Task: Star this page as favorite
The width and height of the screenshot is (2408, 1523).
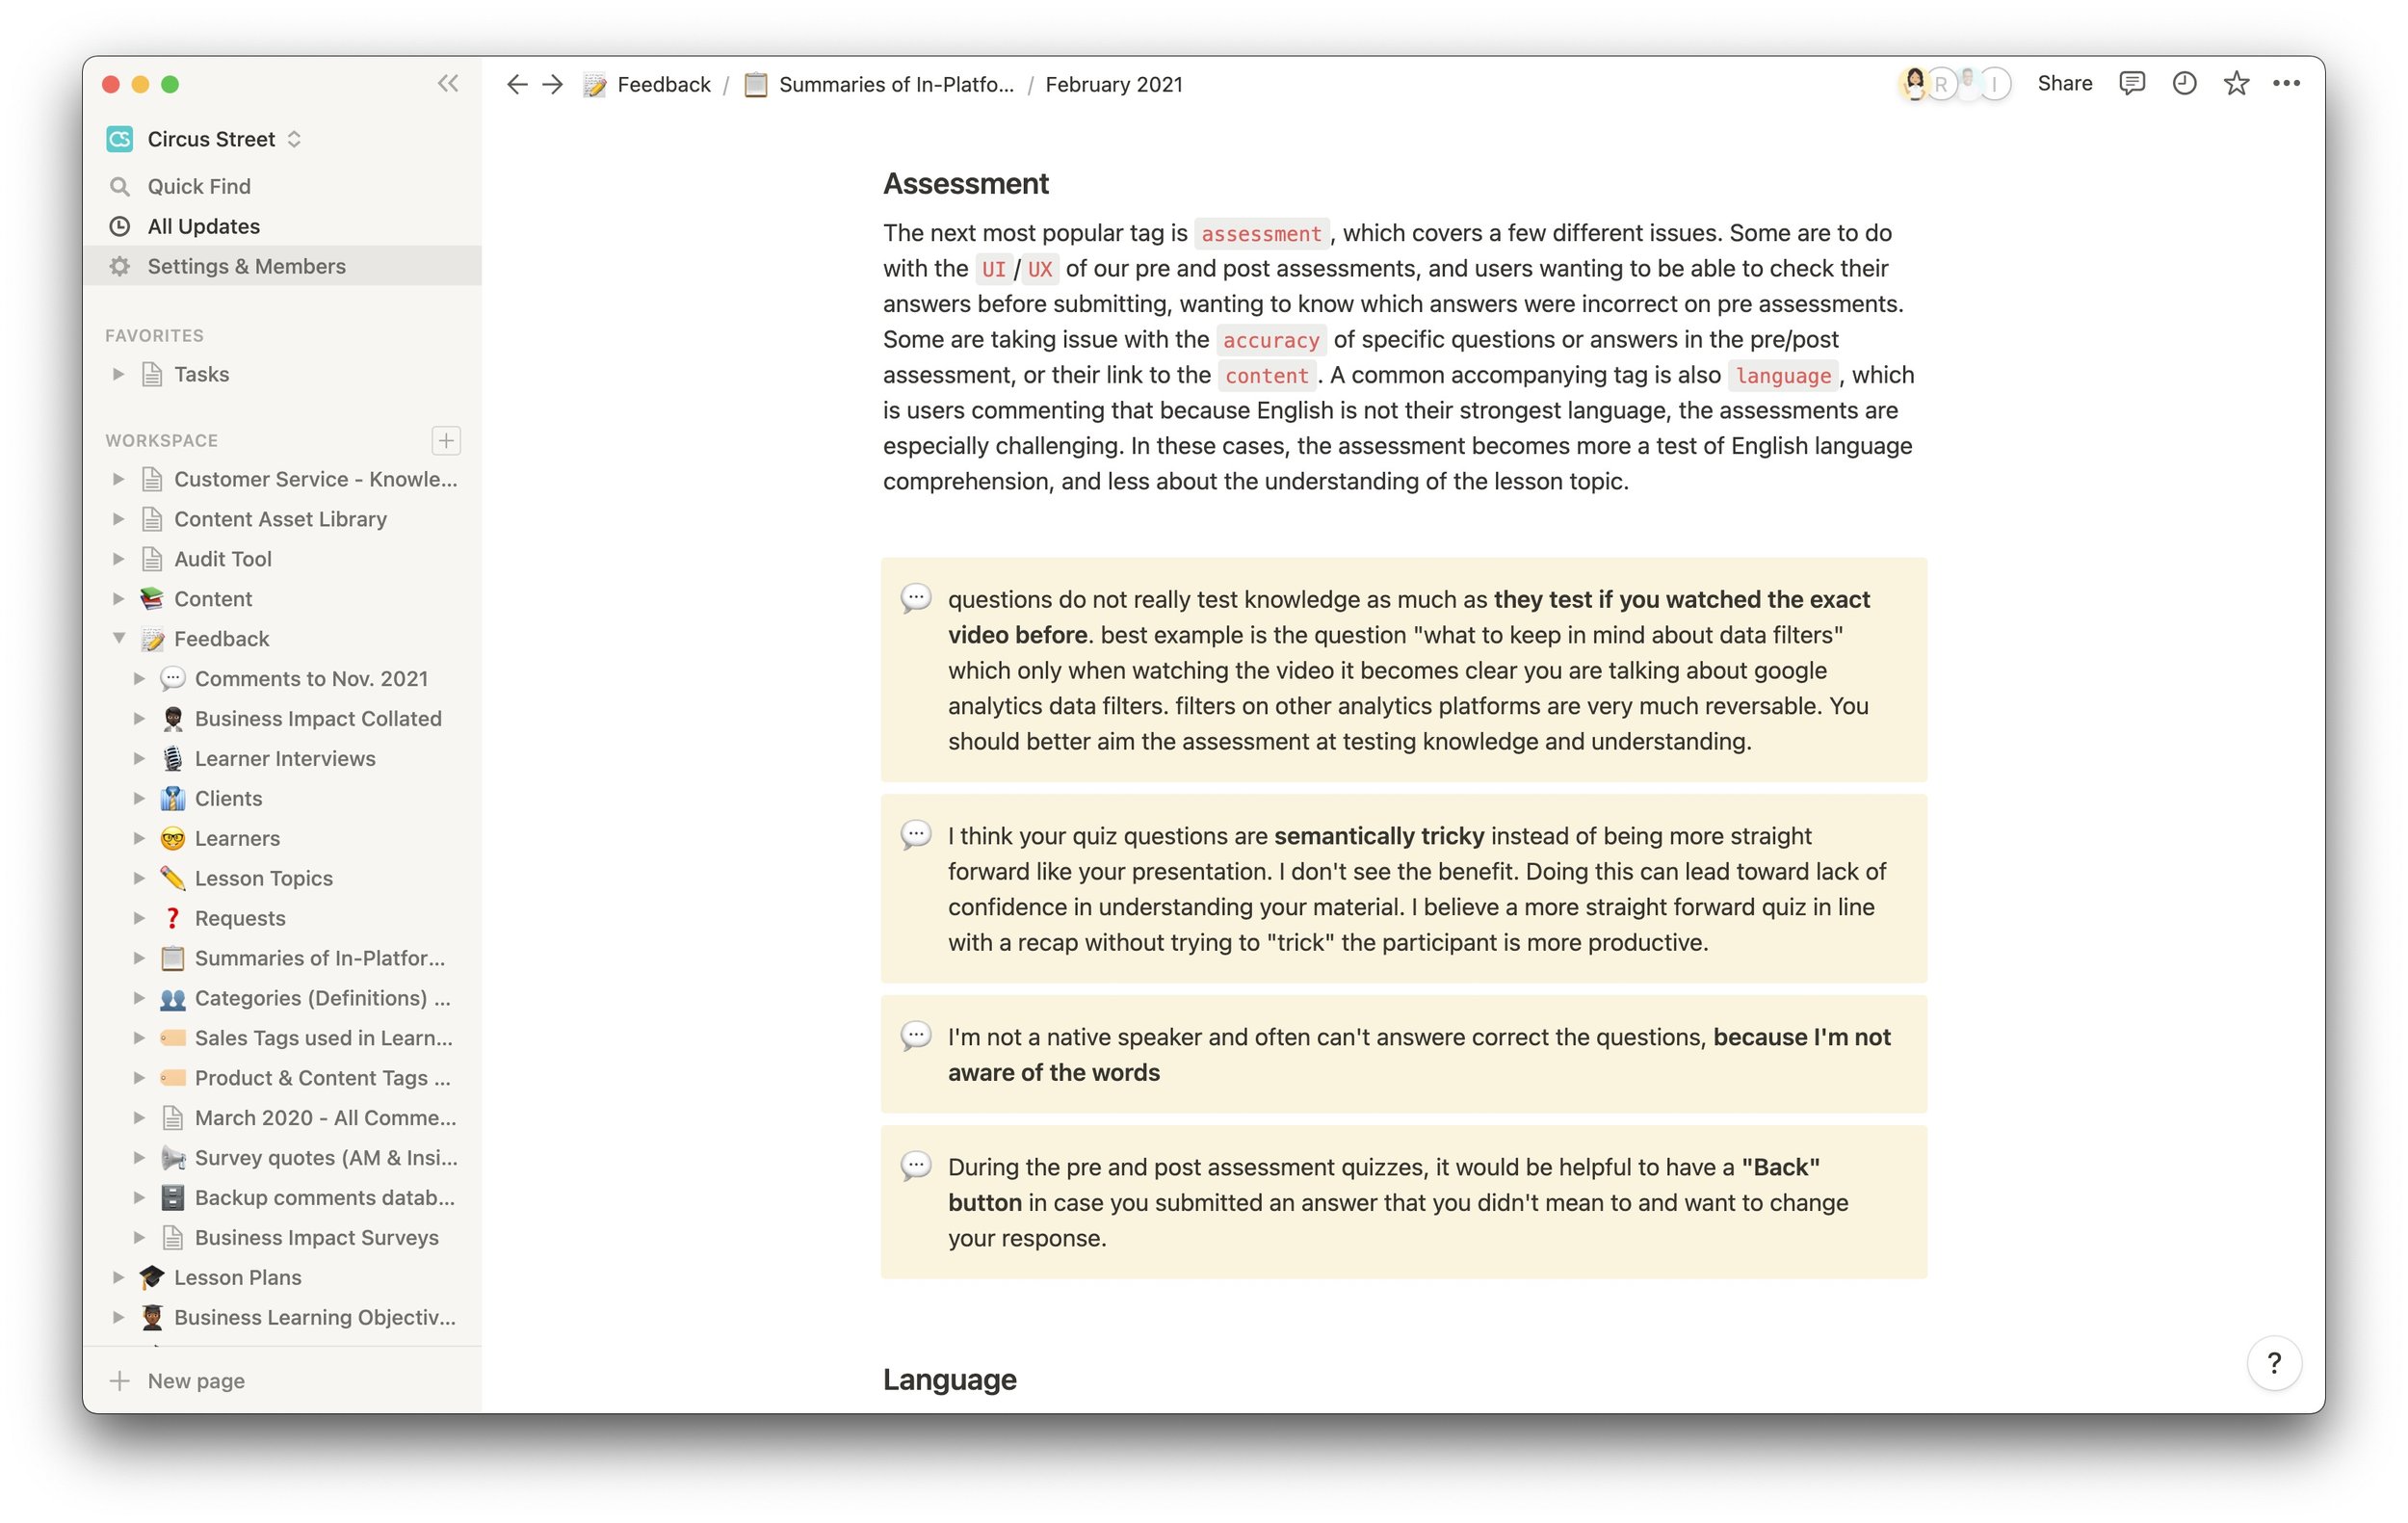Action: click(x=2236, y=84)
